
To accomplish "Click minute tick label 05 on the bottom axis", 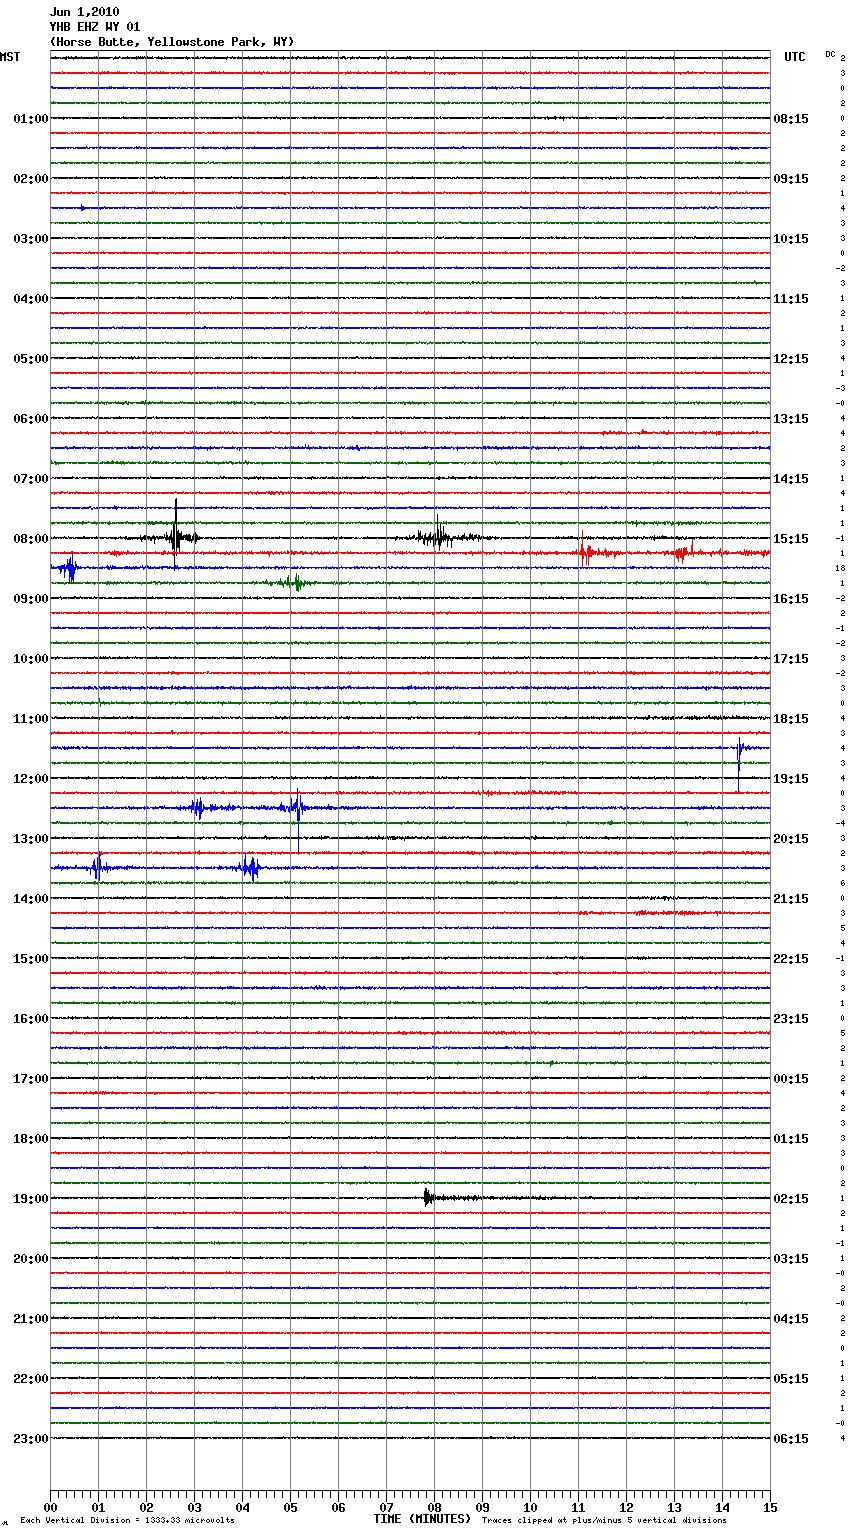I will pyautogui.click(x=290, y=1507).
